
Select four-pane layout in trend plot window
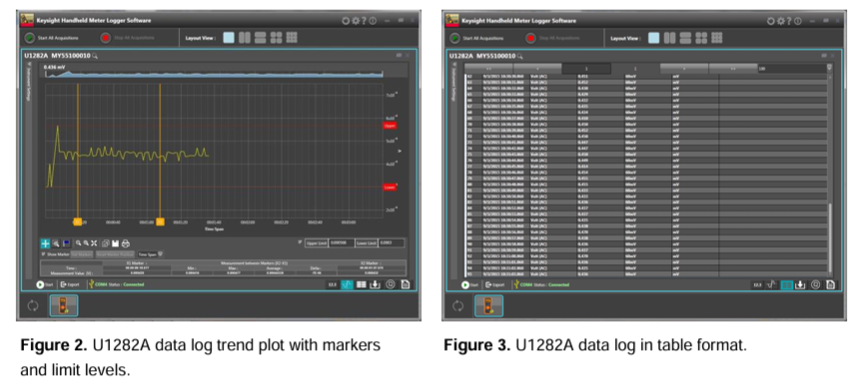tap(276, 38)
